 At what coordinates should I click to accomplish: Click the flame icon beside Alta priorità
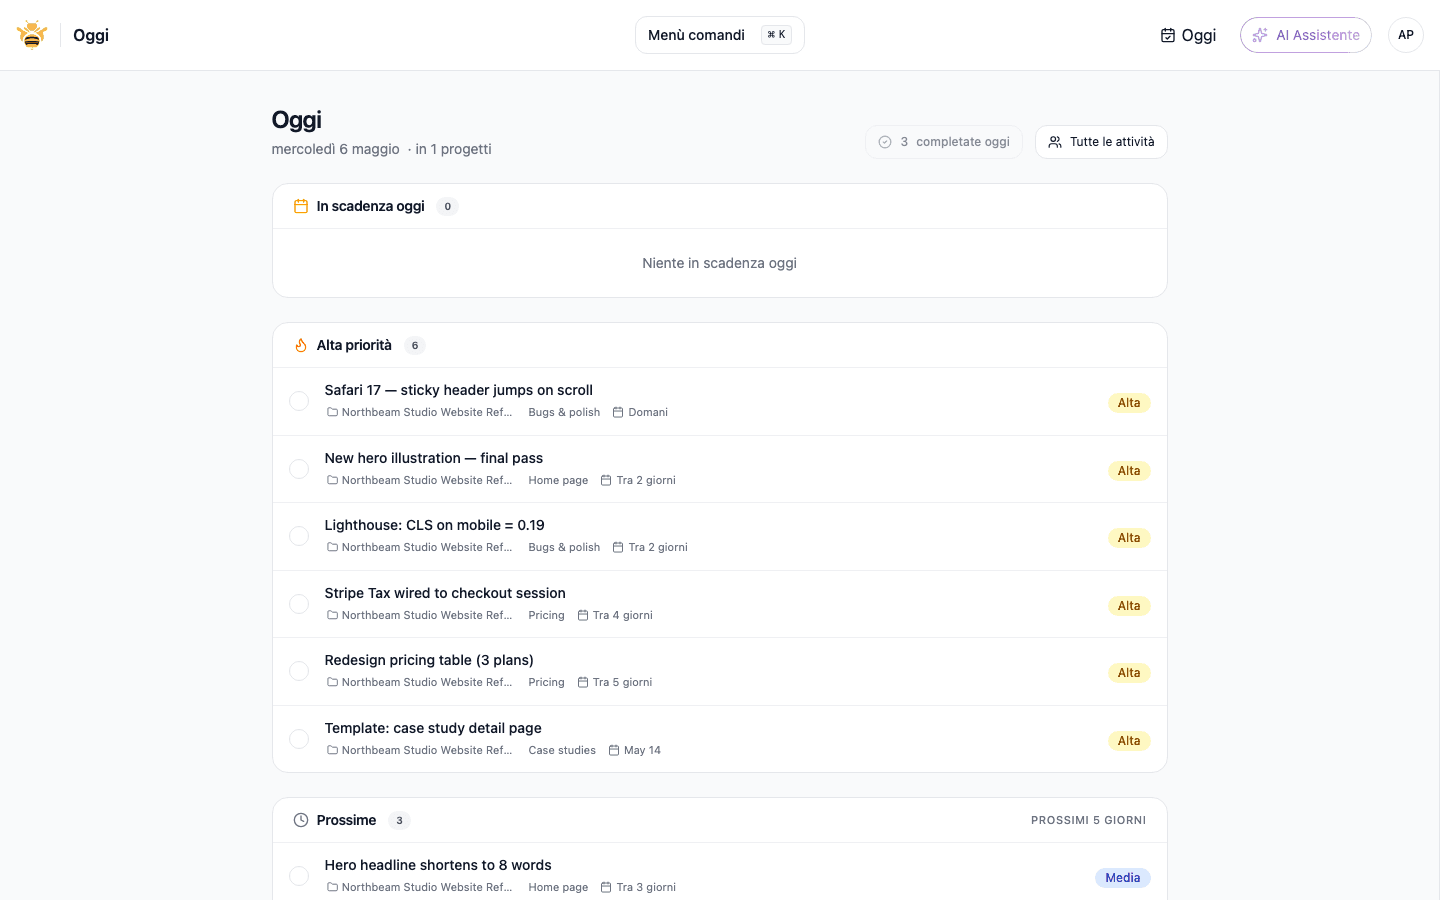click(x=300, y=345)
